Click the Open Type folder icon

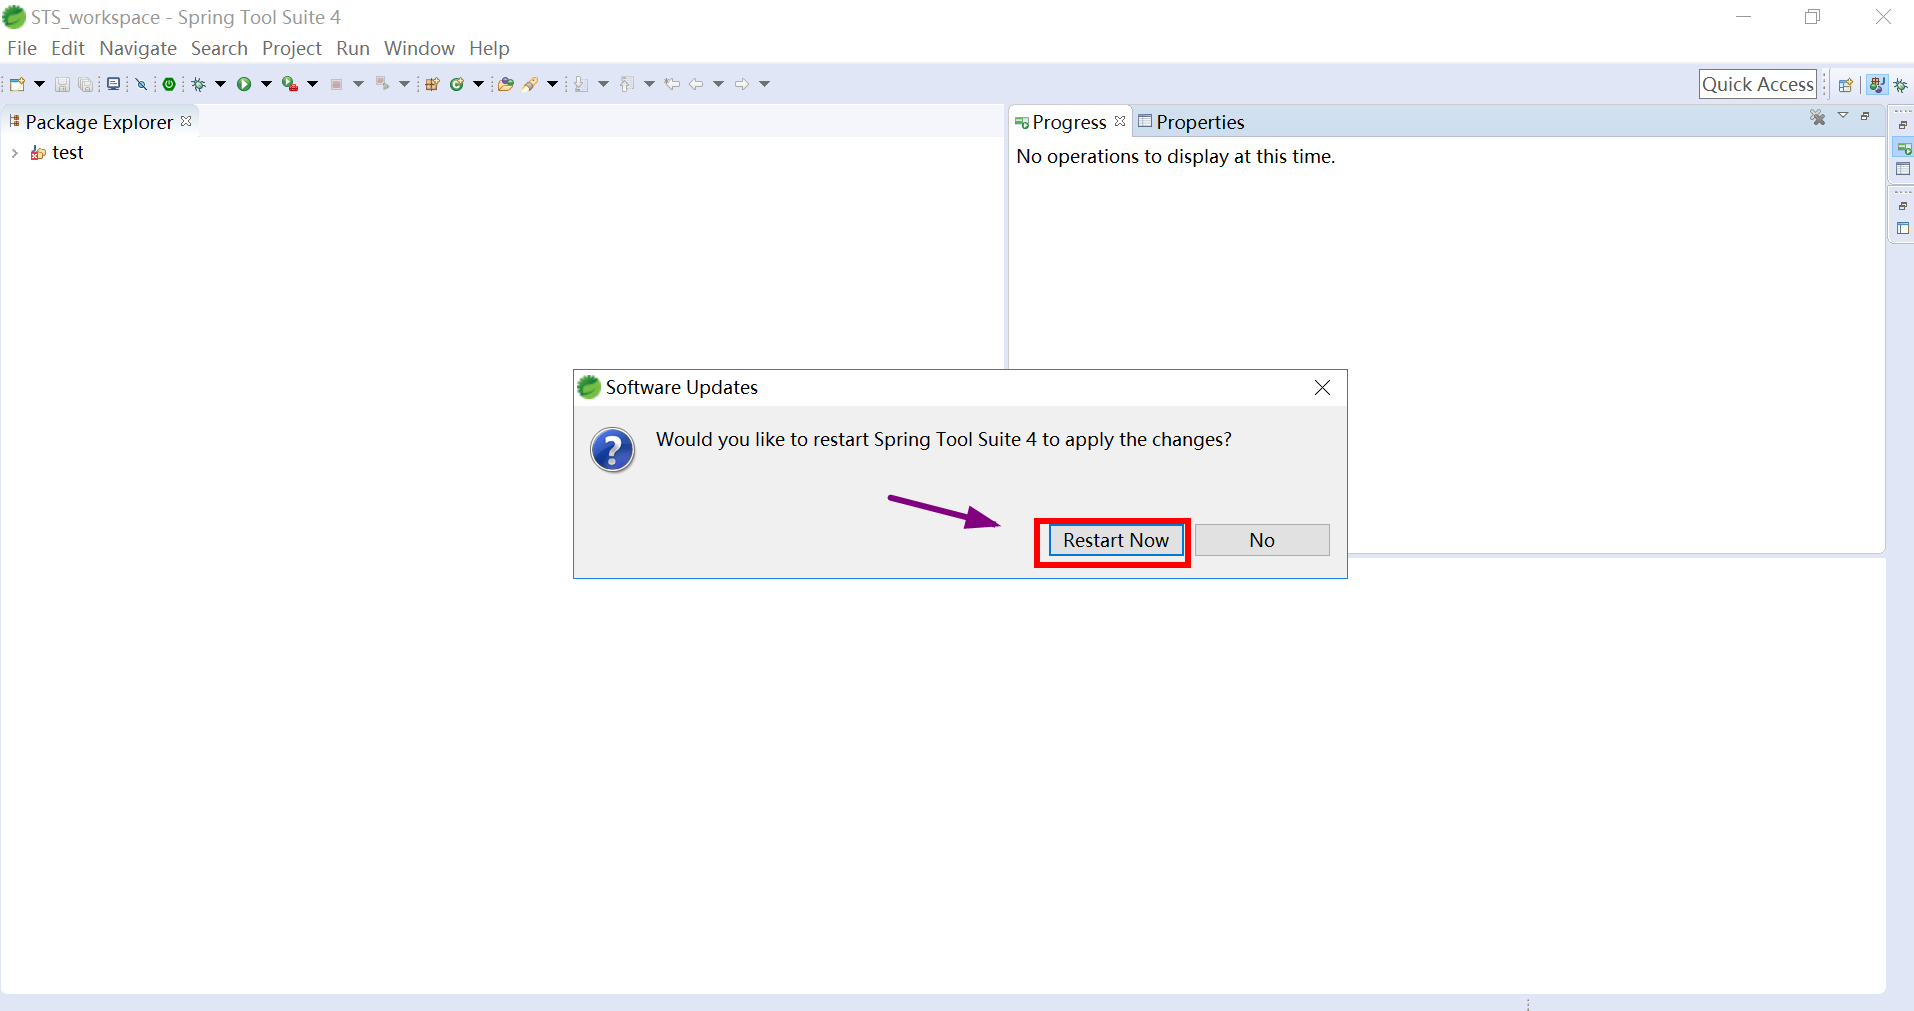[506, 84]
